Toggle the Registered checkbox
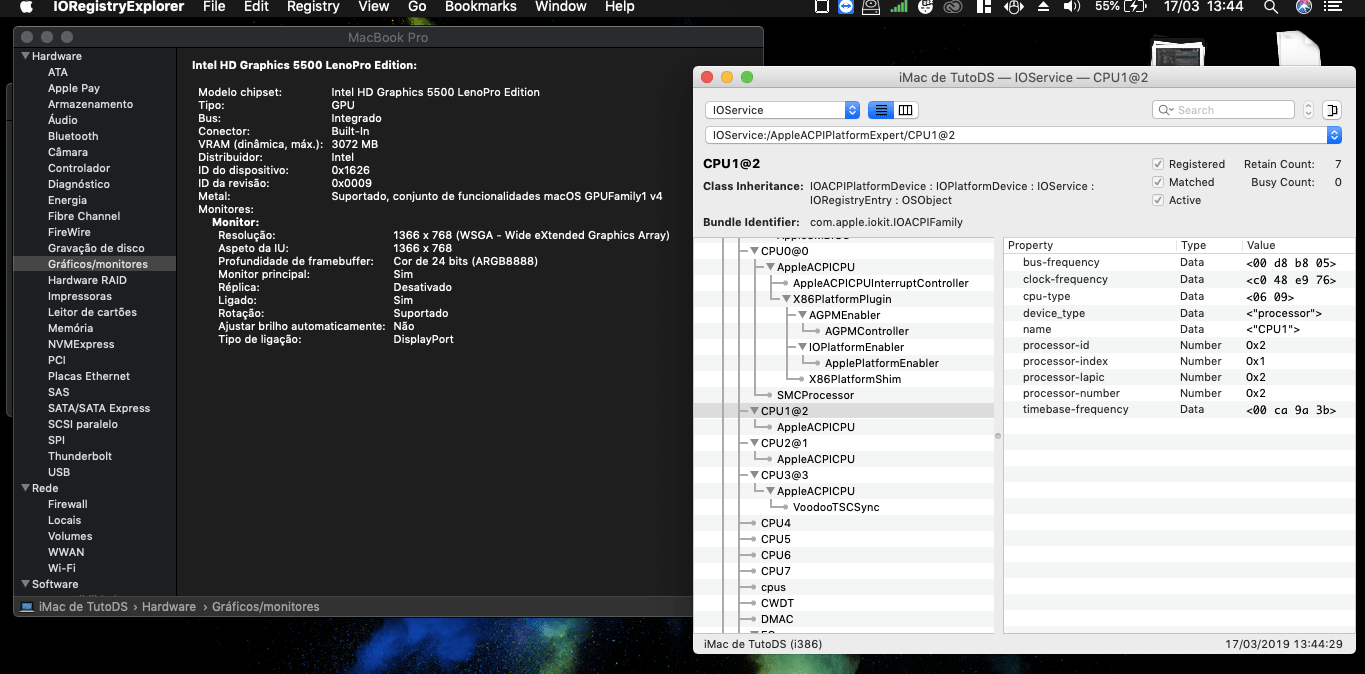 [1158, 164]
